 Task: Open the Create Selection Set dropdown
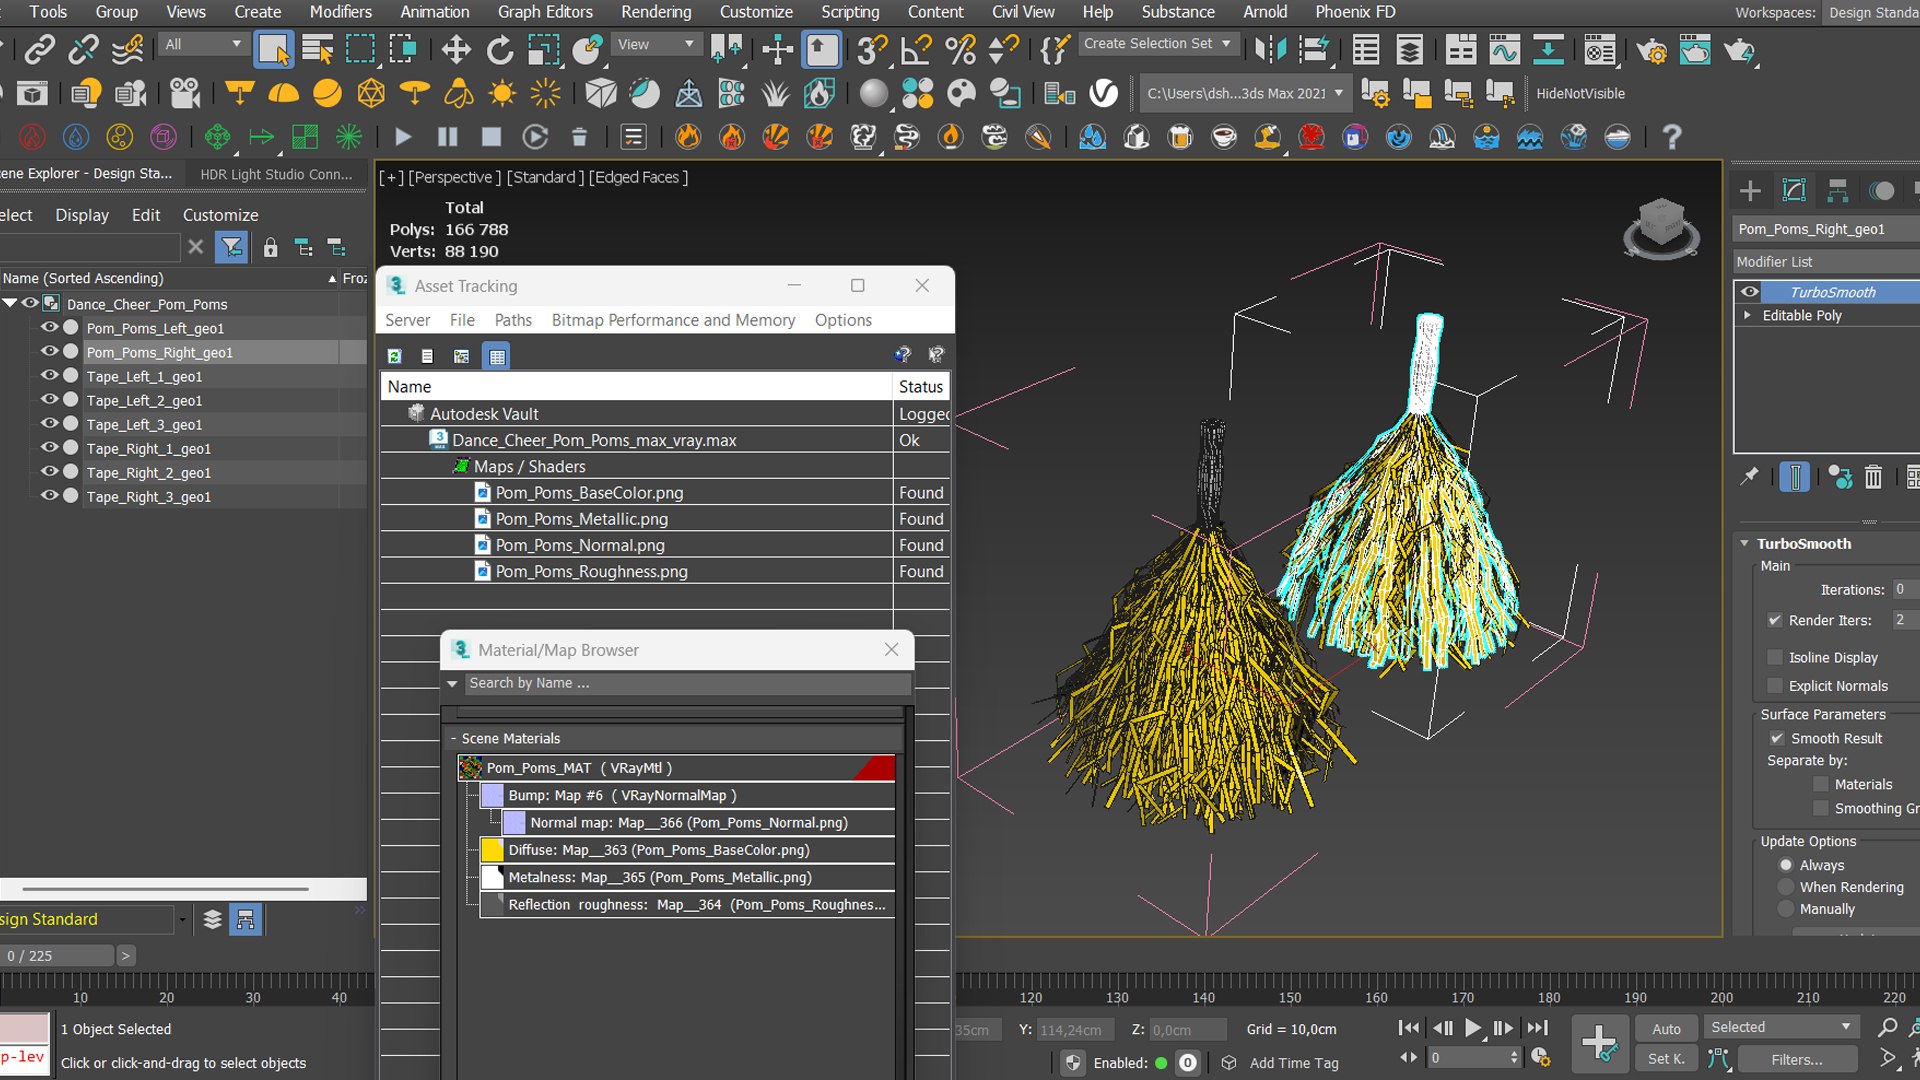point(1158,44)
